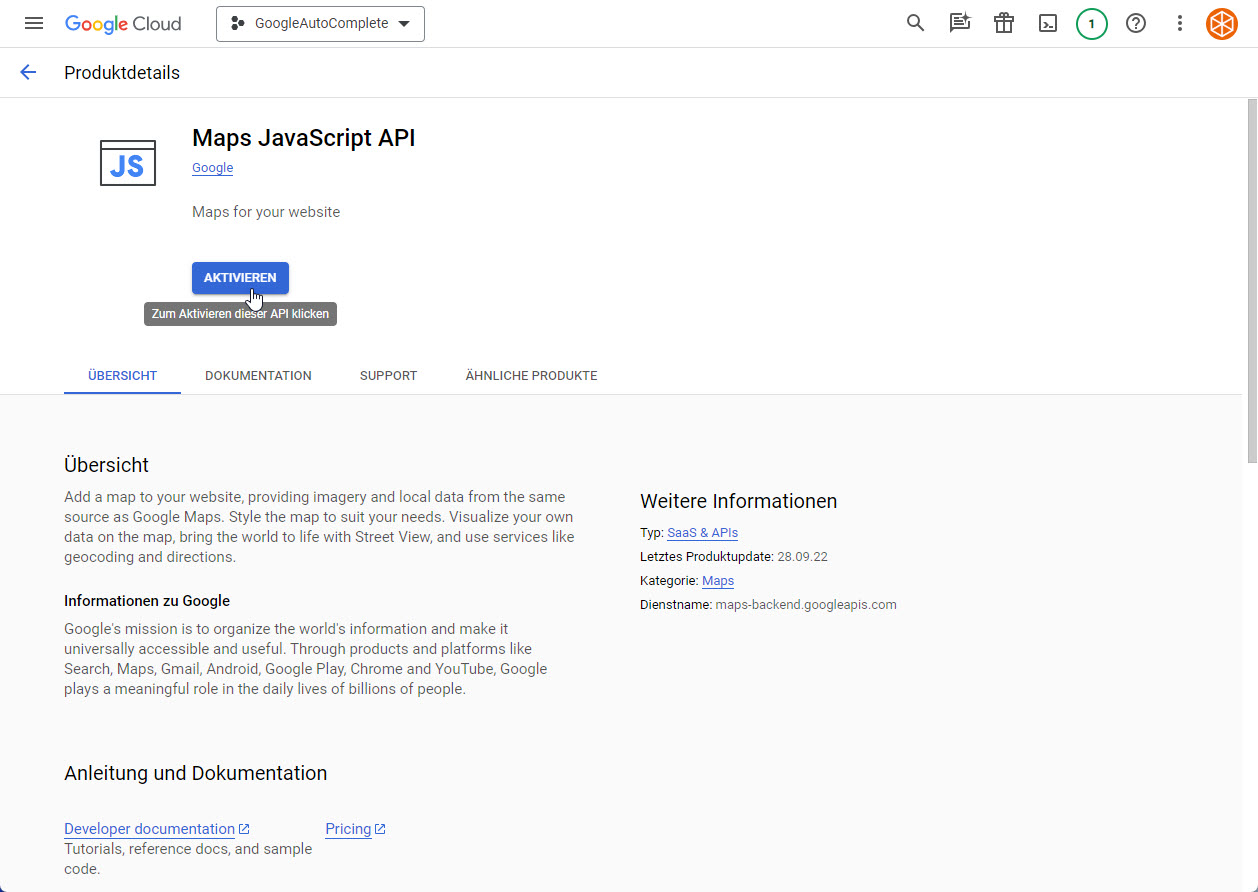Click the Maps JavaScript API heading
Image resolution: width=1258 pixels, height=892 pixels.
[303, 138]
